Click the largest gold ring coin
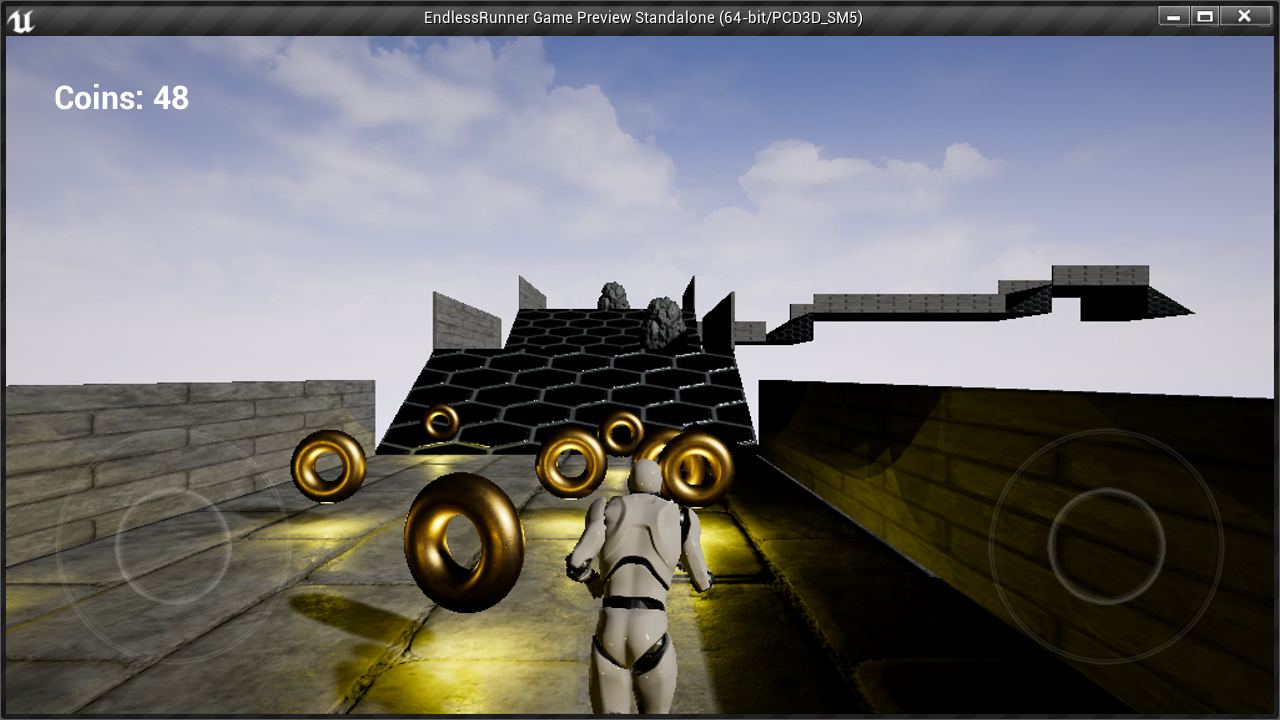Screen dimensions: 1280x720 coord(464,542)
